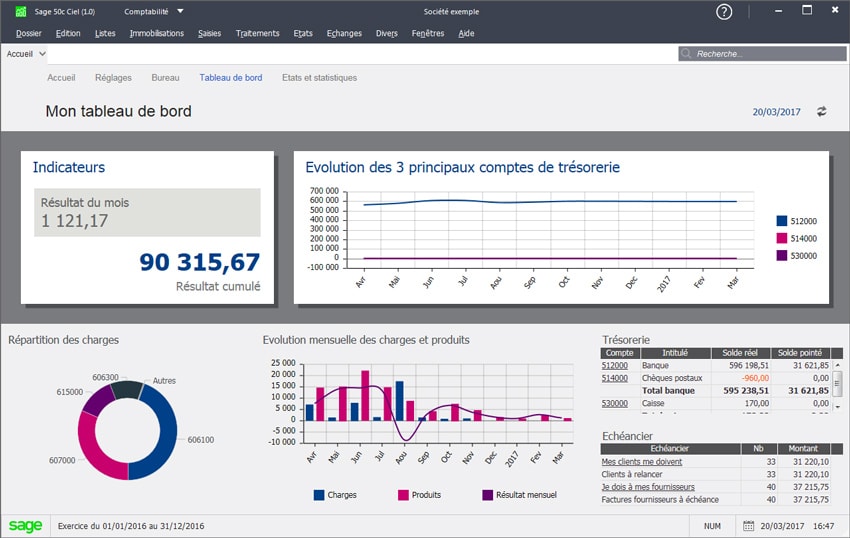
Task: Click the Produits legend swatch
Action: [403, 495]
